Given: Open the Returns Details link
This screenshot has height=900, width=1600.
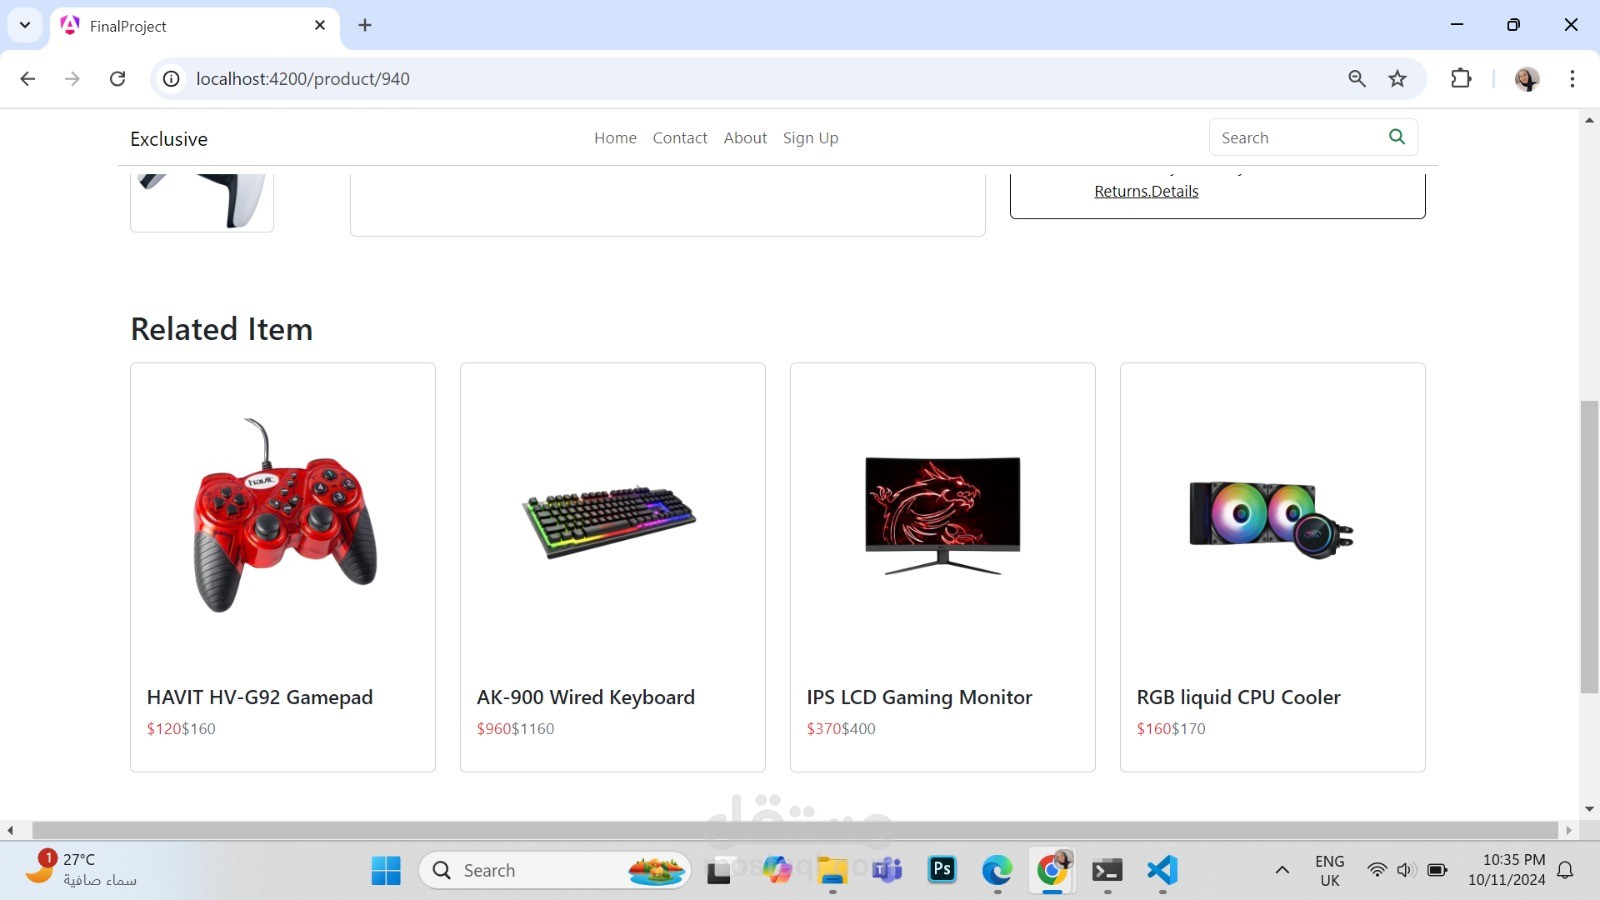Looking at the screenshot, I should tap(1146, 191).
